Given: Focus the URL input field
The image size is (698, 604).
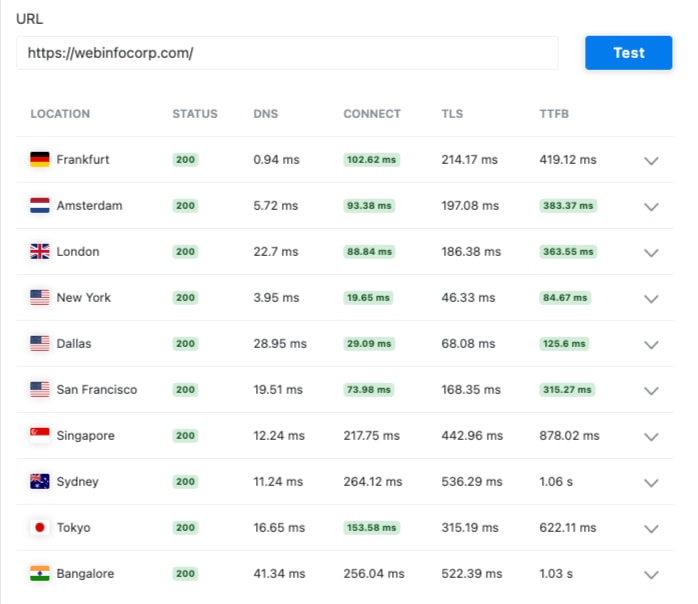Looking at the screenshot, I should click(x=287, y=53).
